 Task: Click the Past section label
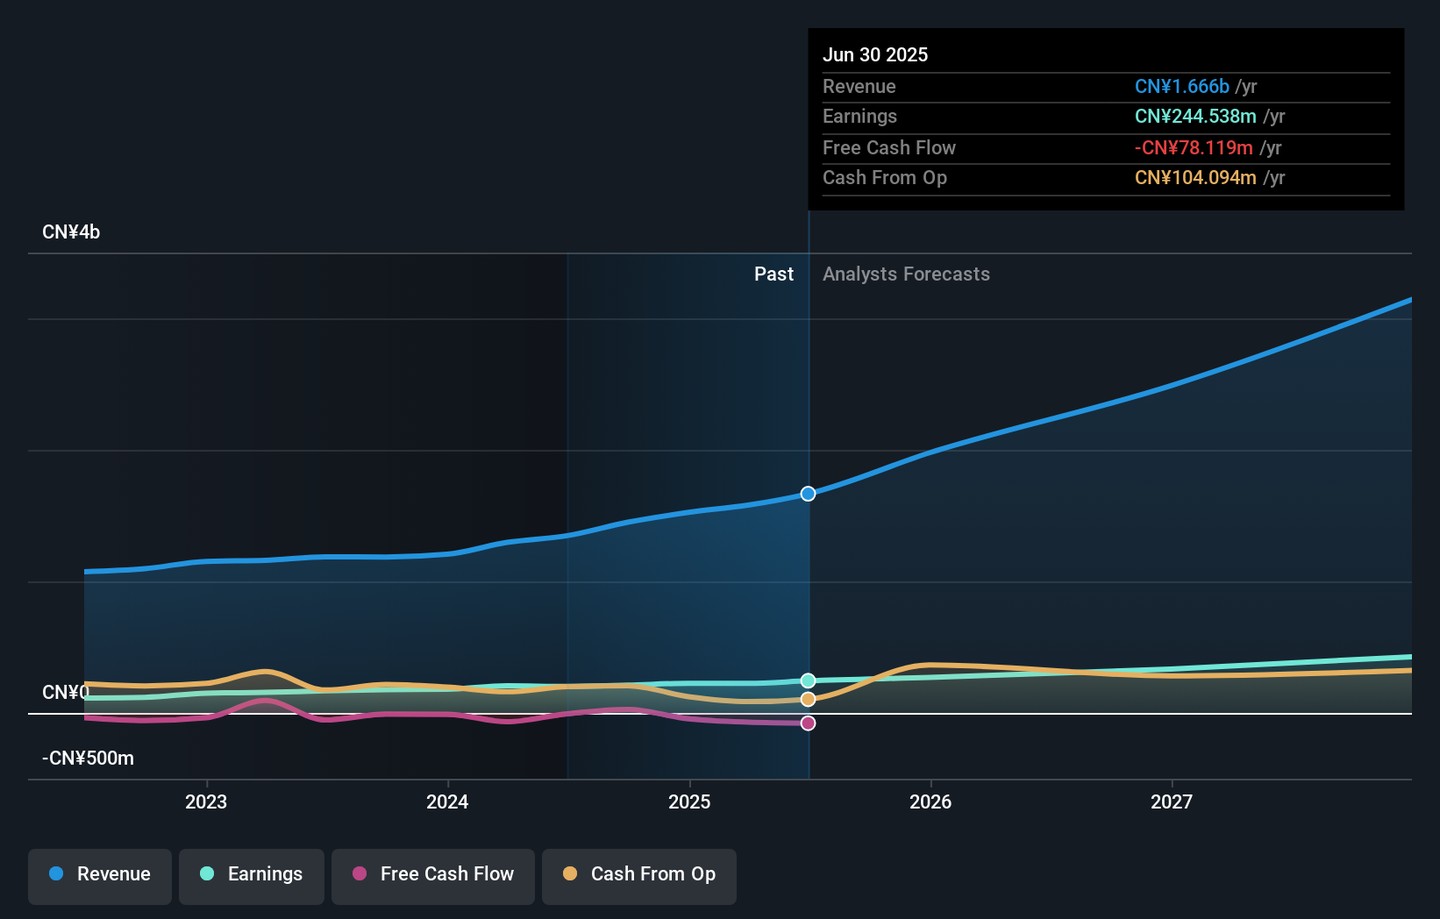click(x=773, y=274)
